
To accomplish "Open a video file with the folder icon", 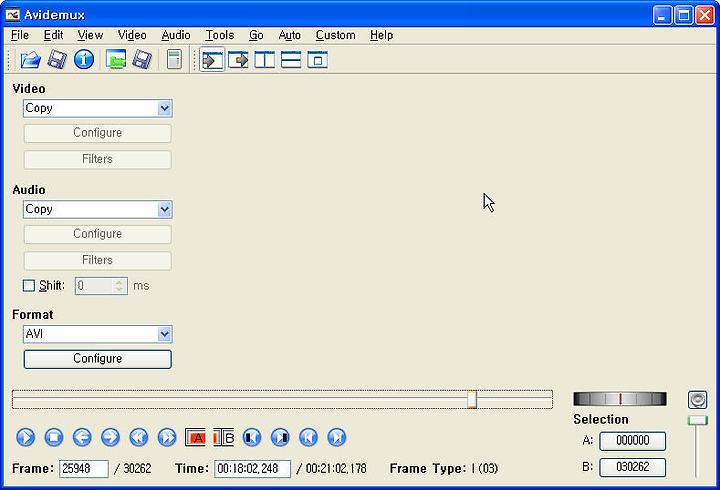I will click(x=30, y=60).
